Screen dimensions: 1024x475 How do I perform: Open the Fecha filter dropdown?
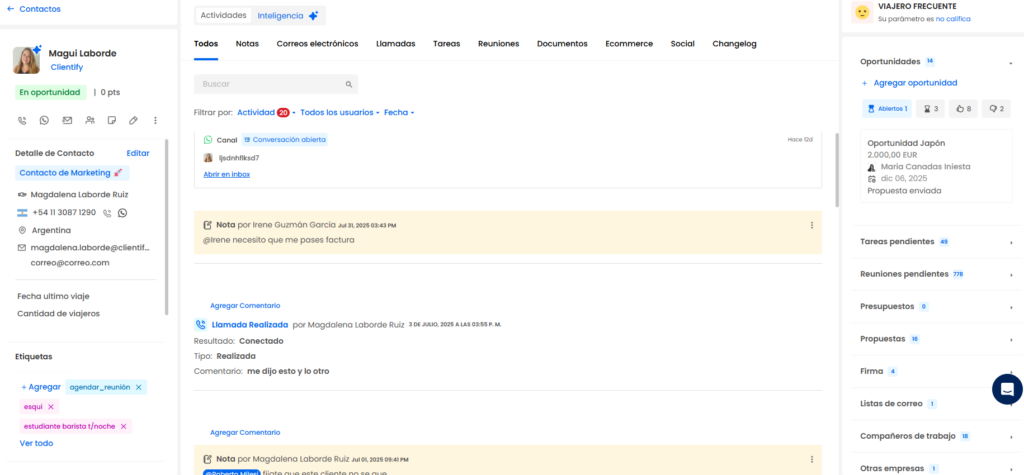pyautogui.click(x=399, y=112)
